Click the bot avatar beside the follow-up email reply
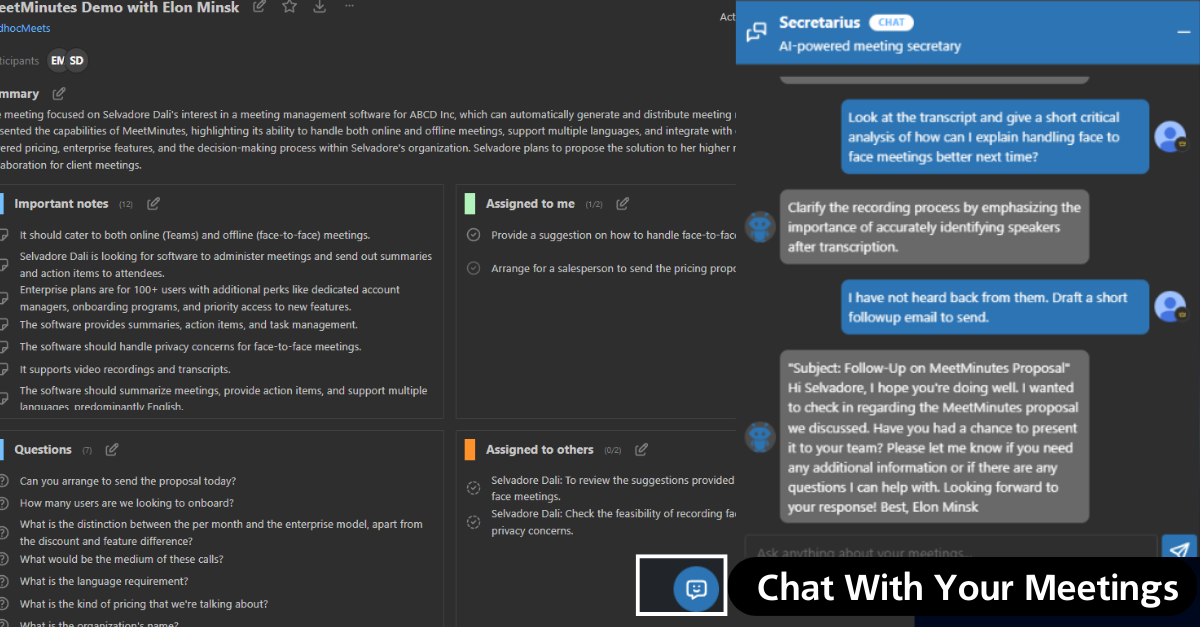 point(762,437)
